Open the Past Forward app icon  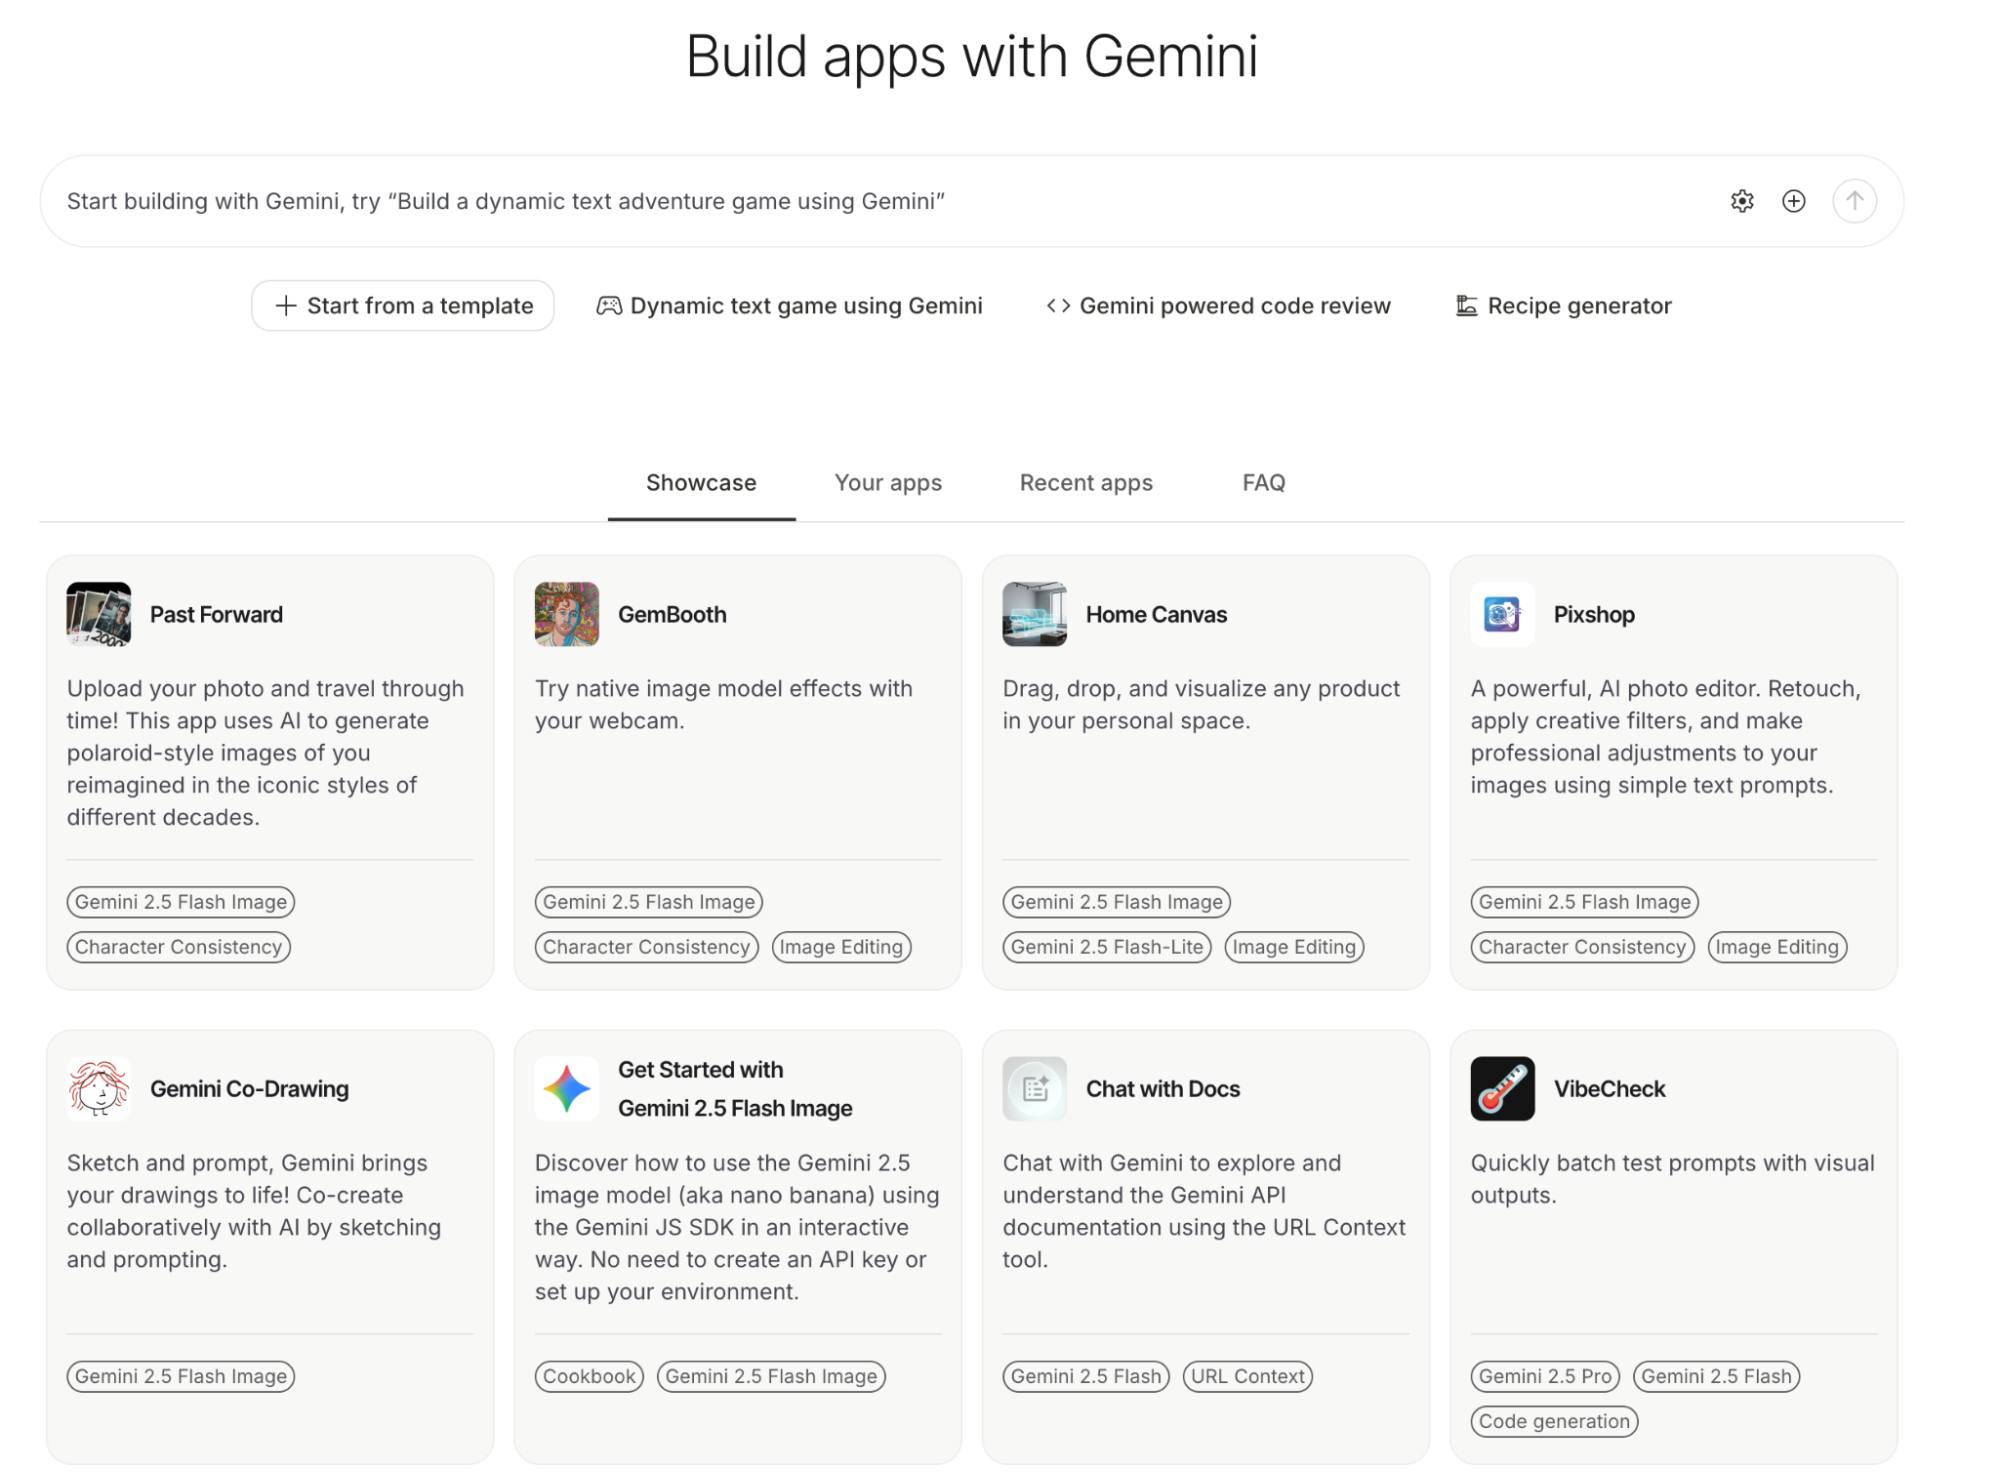98,614
